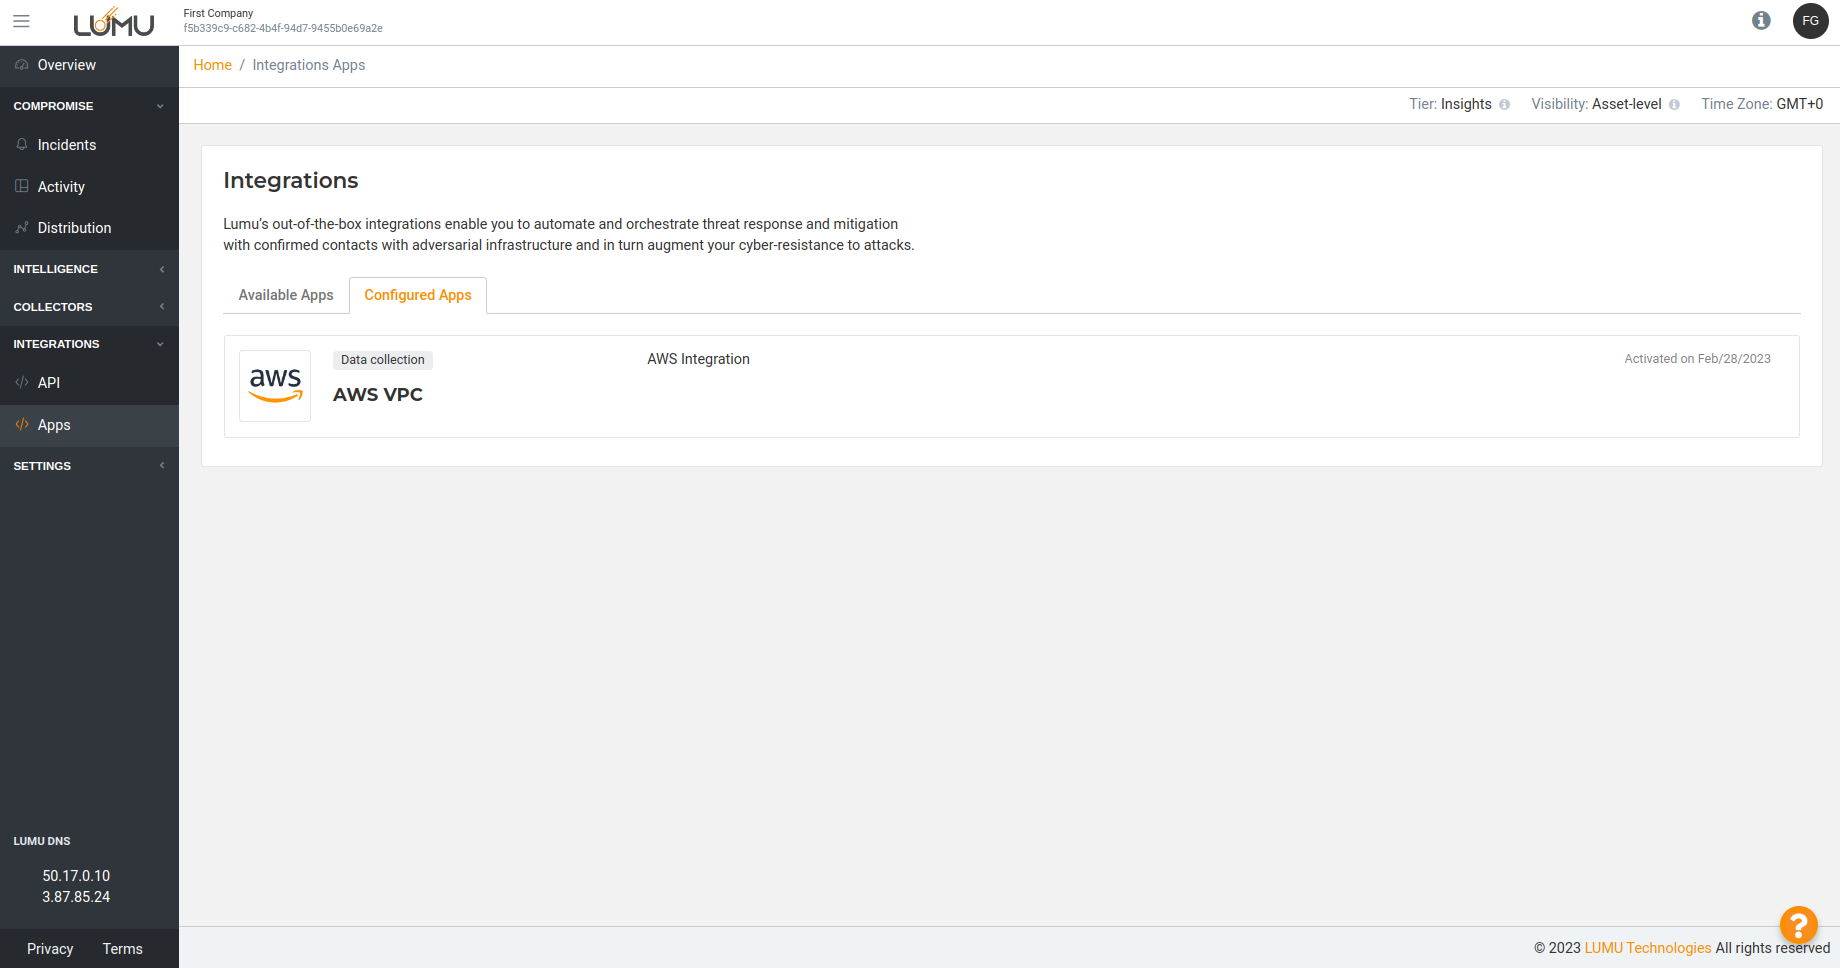This screenshot has height=968, width=1840.
Task: Open the information icon in header
Action: [1761, 21]
